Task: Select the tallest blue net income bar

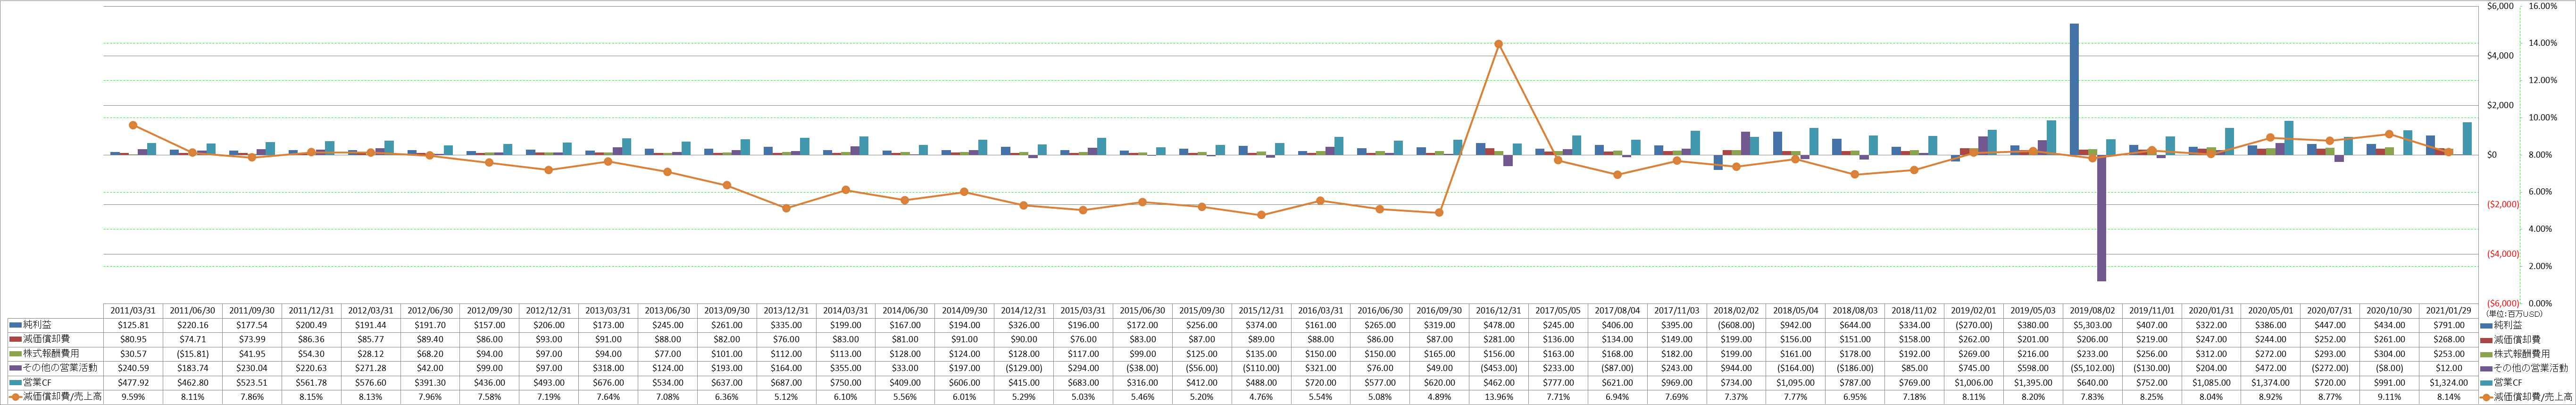Action: (x=2074, y=89)
